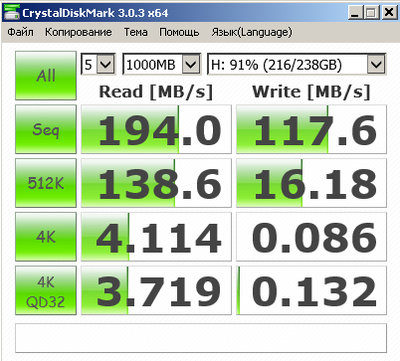Click the CrystalDiskMark title bar app icon
Viewport: 400px width, 361px height.
coord(11,12)
